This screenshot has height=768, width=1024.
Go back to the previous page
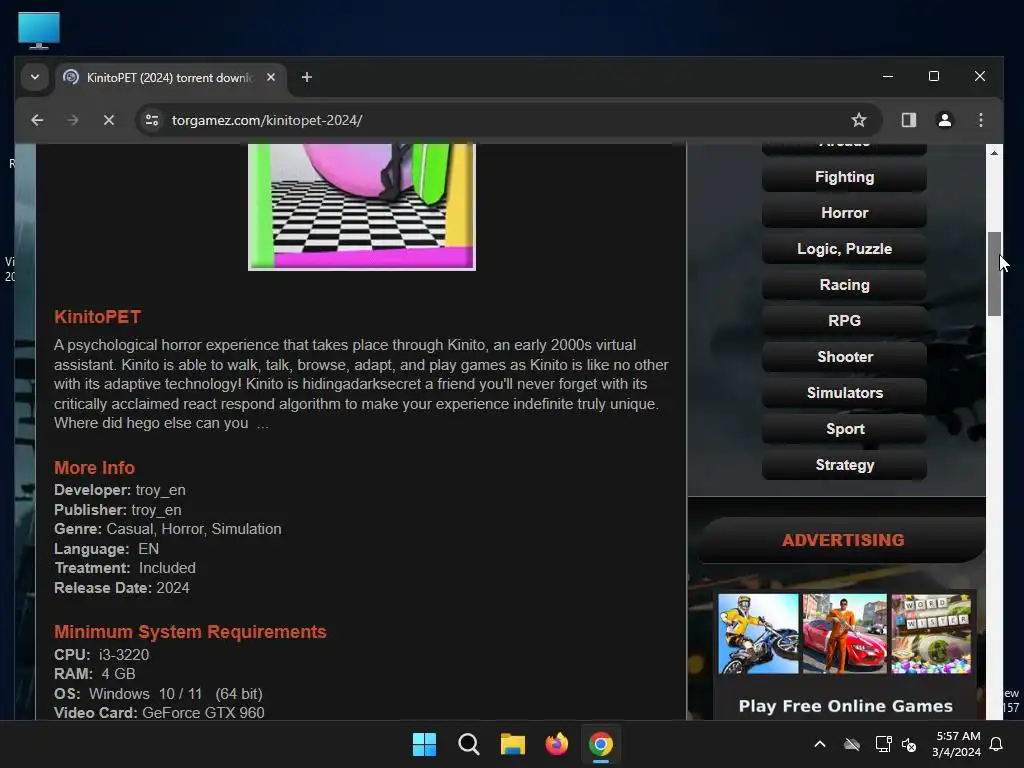click(37, 120)
